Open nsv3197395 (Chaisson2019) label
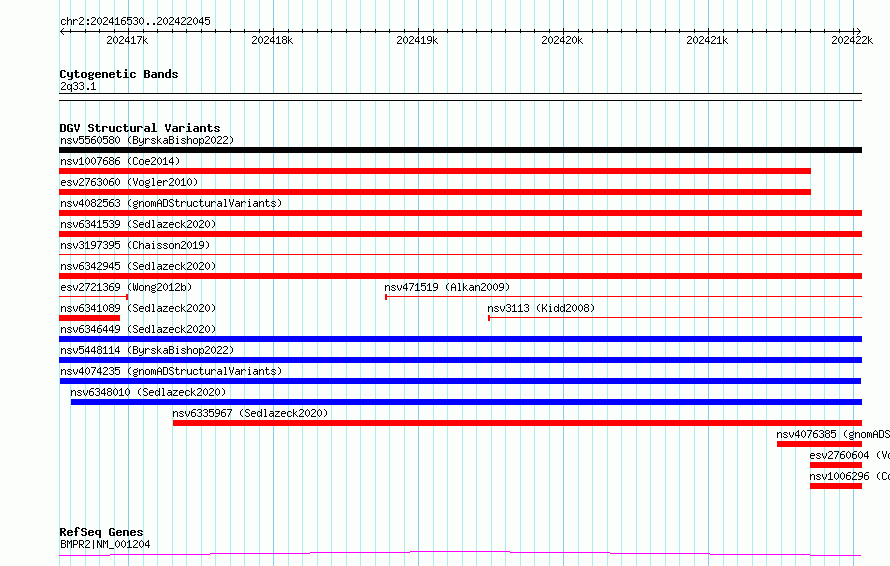890x566 pixels. 135,245
